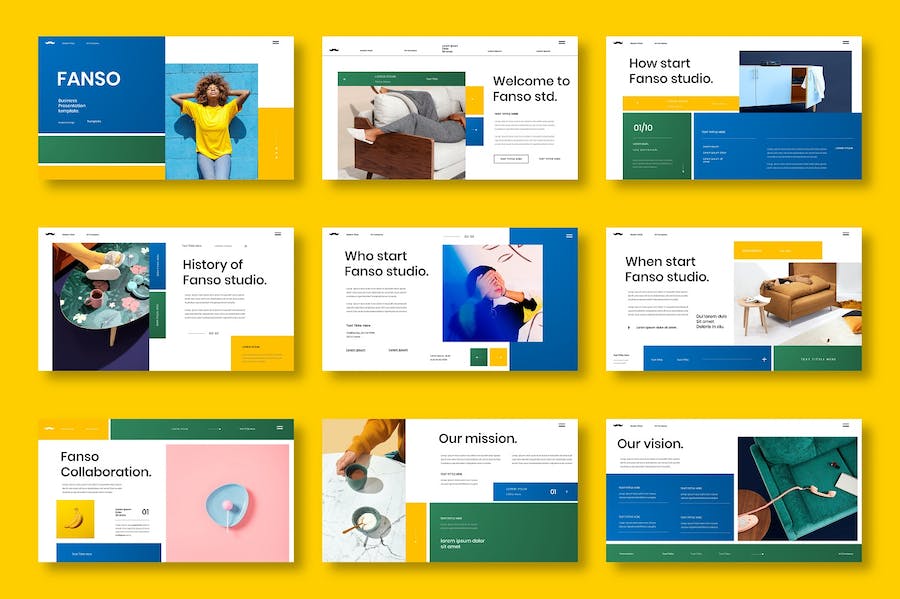The image size is (900, 599).
Task: Click the "Our mission." heading
Action: click(478, 438)
